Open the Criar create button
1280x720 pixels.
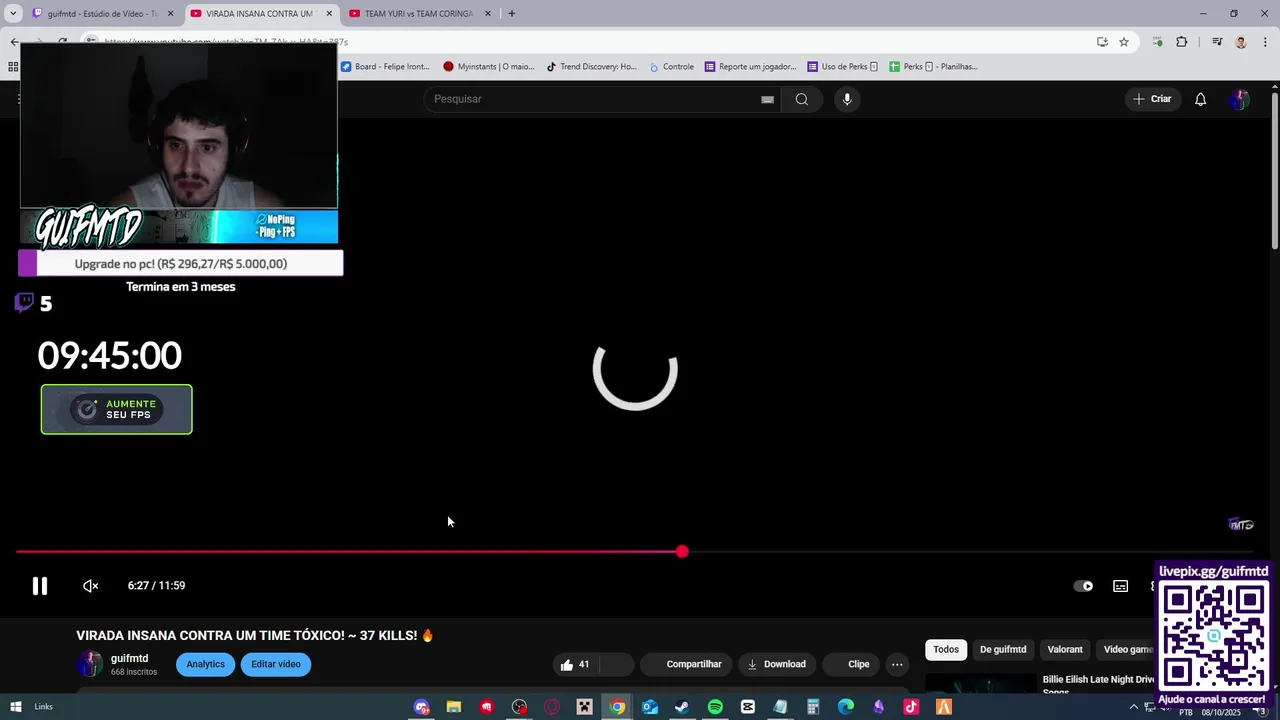click(1151, 99)
